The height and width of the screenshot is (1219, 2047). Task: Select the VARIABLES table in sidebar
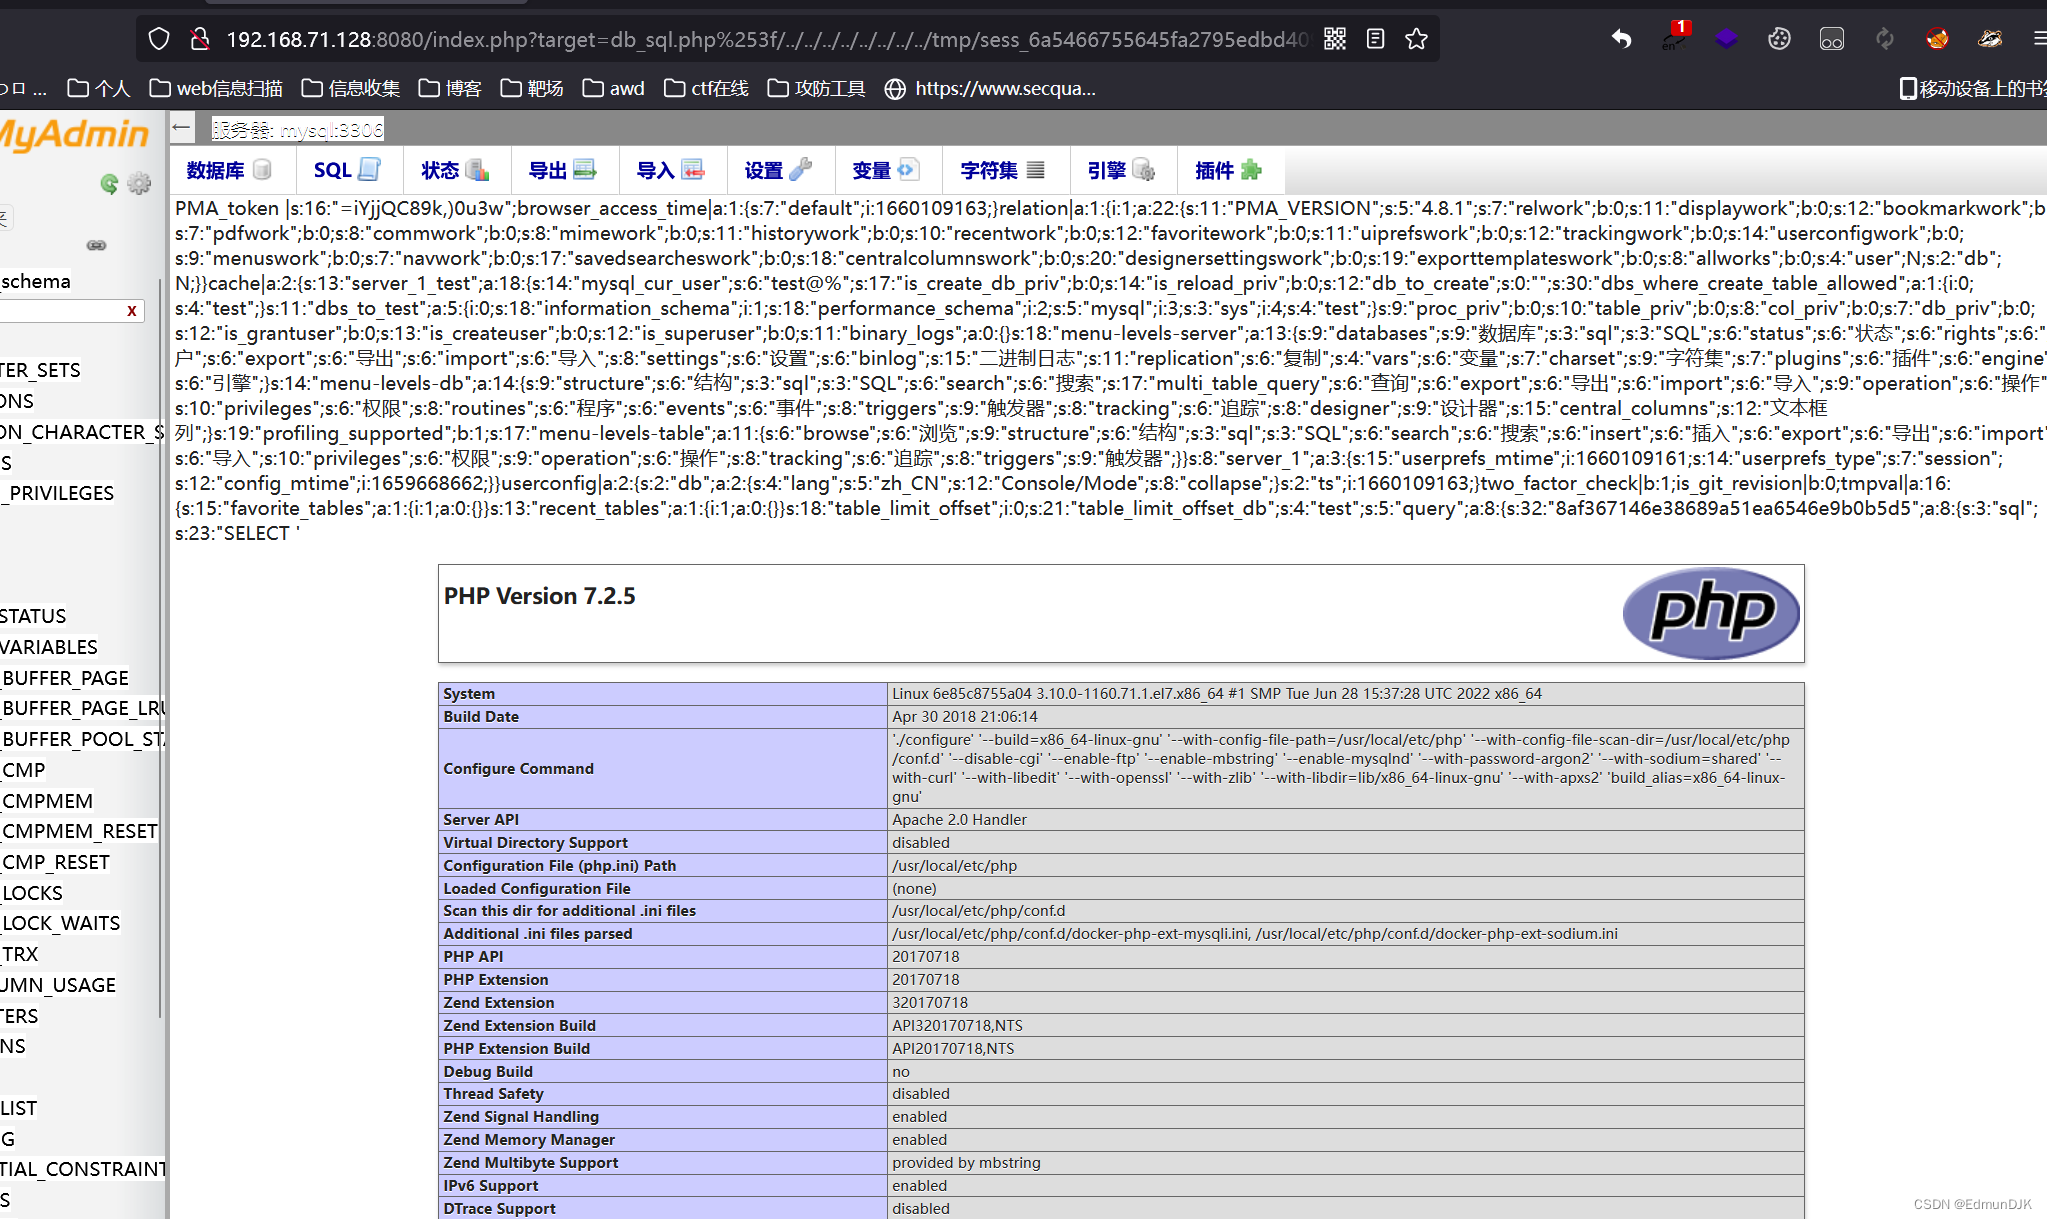pos(49,647)
